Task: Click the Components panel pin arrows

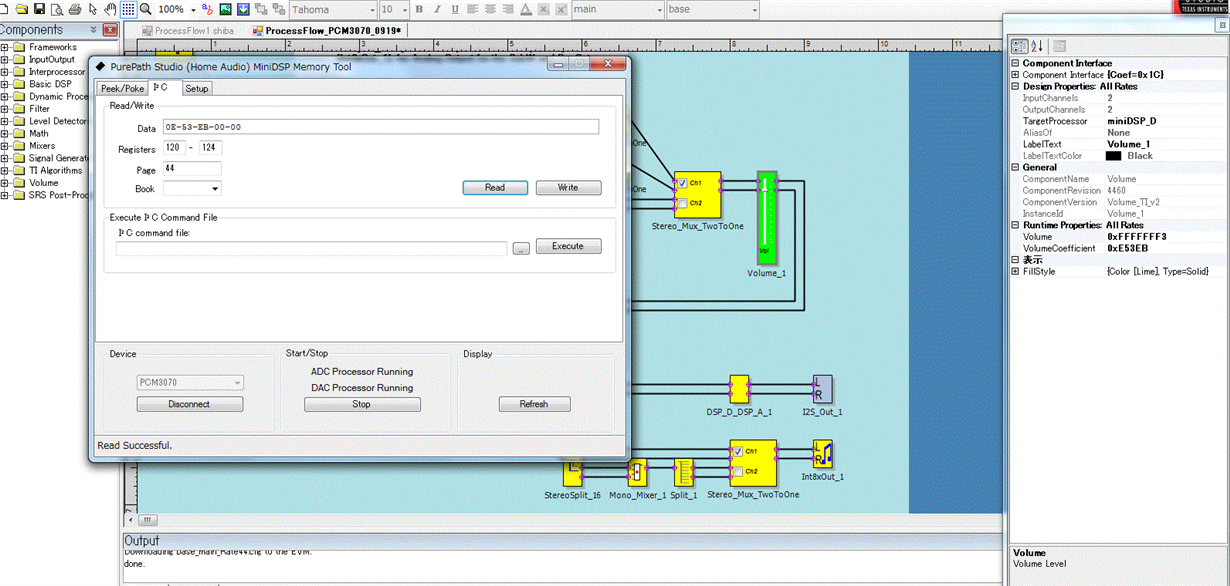Action: pos(93,30)
